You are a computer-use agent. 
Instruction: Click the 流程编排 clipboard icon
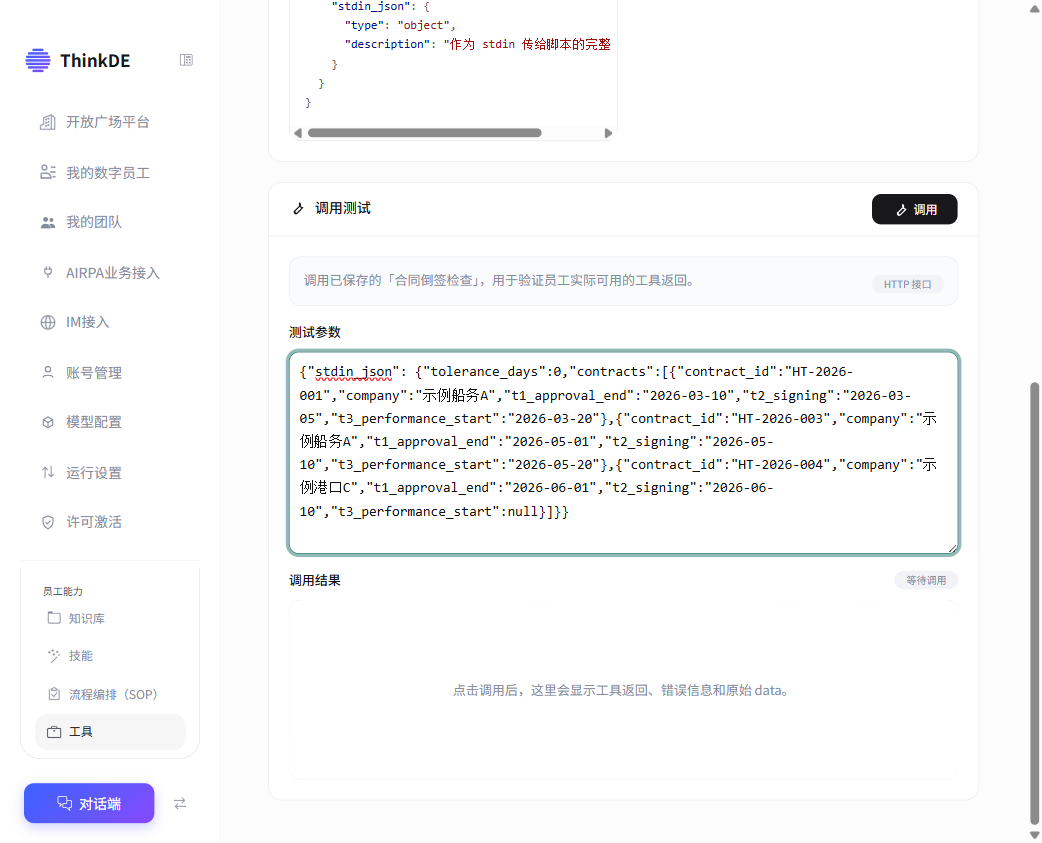coord(54,694)
